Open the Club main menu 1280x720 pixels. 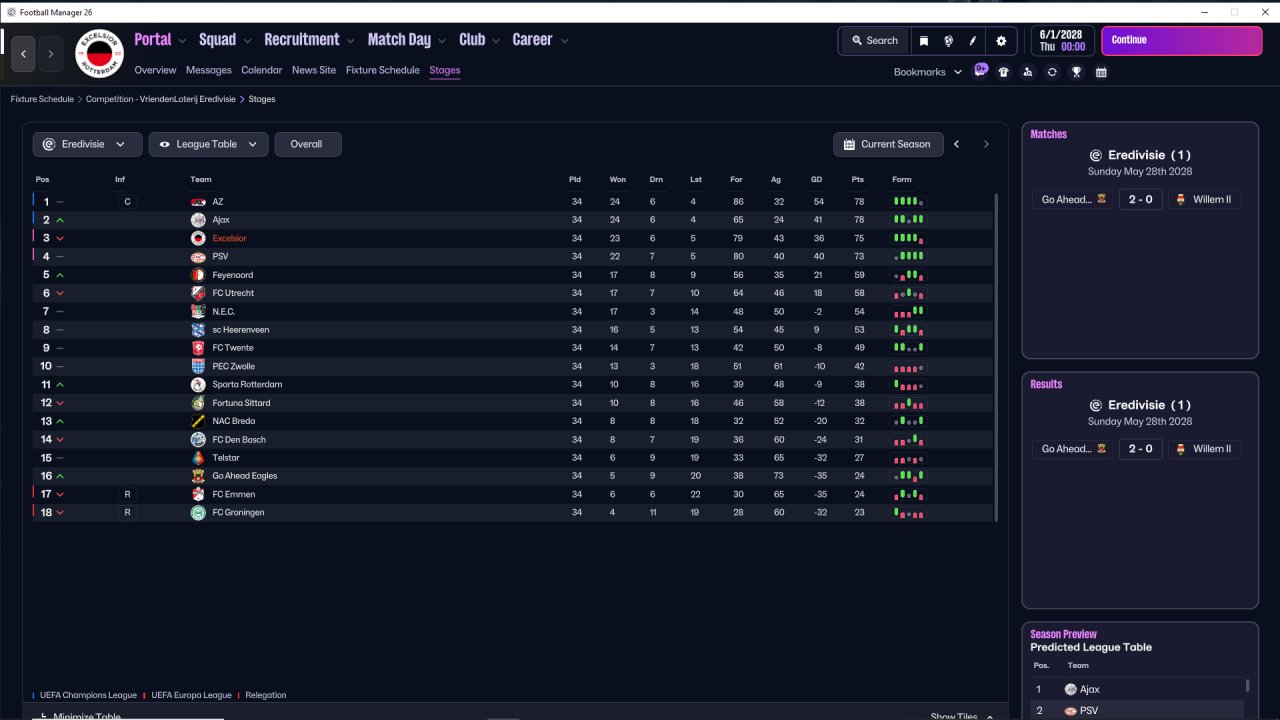pos(472,40)
